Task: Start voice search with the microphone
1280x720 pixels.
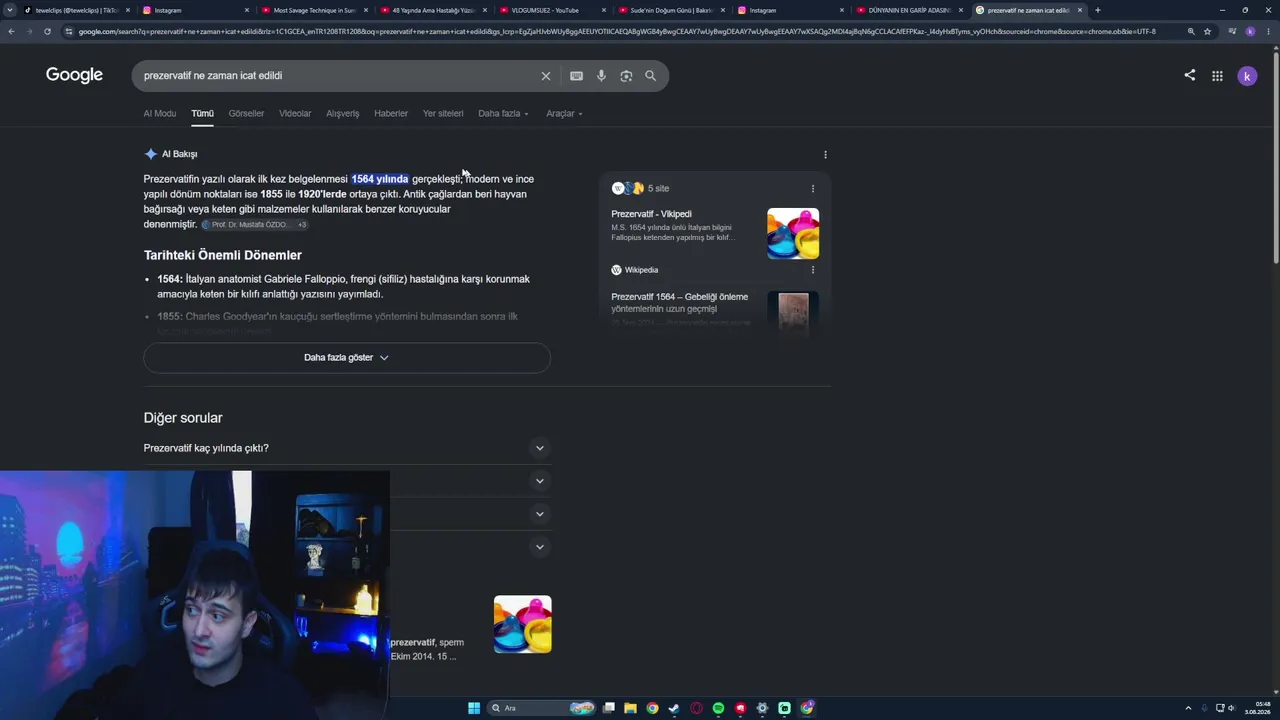Action: (x=601, y=76)
